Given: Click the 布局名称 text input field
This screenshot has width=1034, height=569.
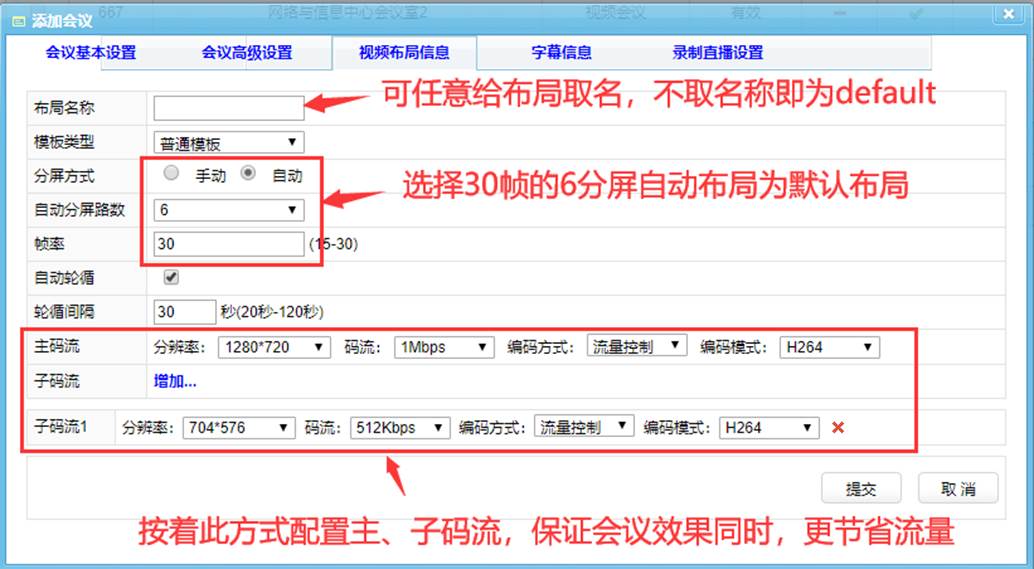Looking at the screenshot, I should pos(229,108).
